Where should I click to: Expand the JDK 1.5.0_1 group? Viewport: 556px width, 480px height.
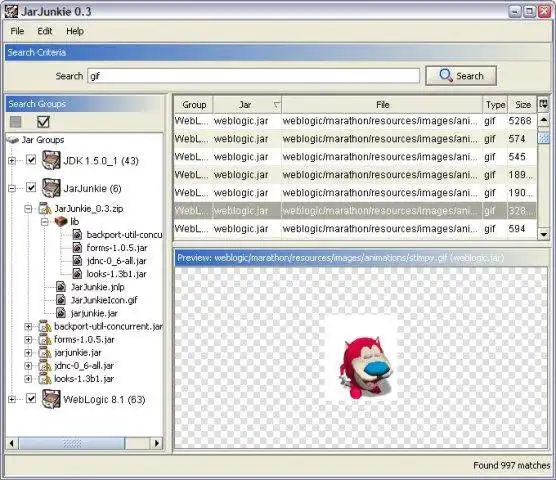pyautogui.click(x=12, y=161)
